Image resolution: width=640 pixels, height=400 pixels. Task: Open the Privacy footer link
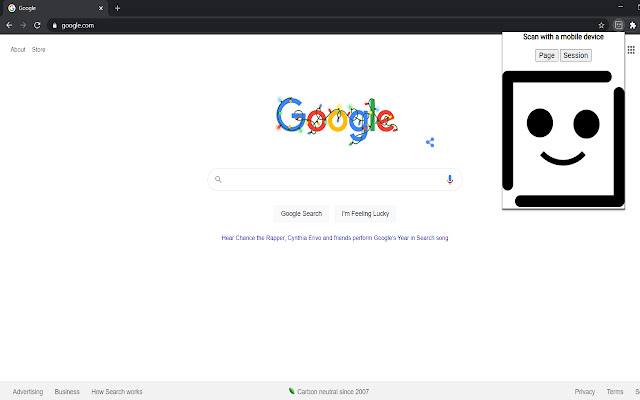click(x=584, y=391)
